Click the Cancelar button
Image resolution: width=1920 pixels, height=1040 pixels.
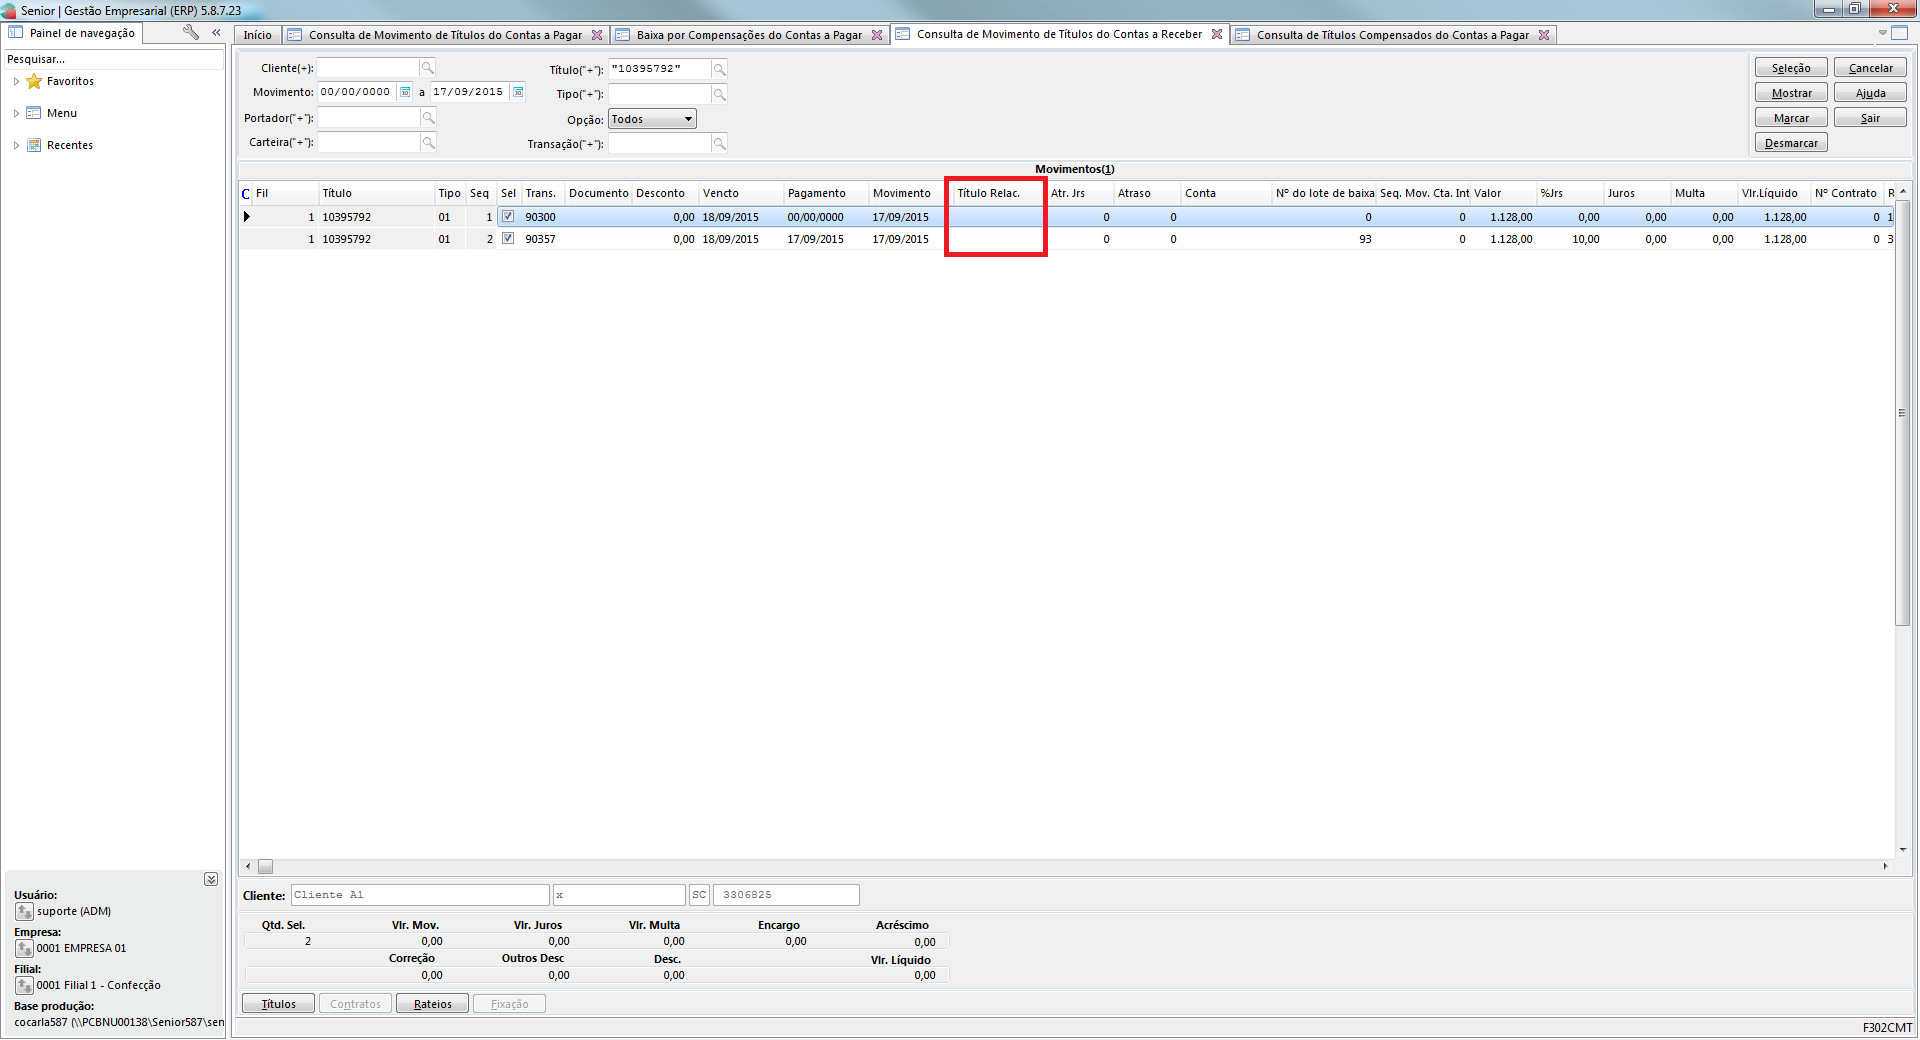coord(1870,68)
